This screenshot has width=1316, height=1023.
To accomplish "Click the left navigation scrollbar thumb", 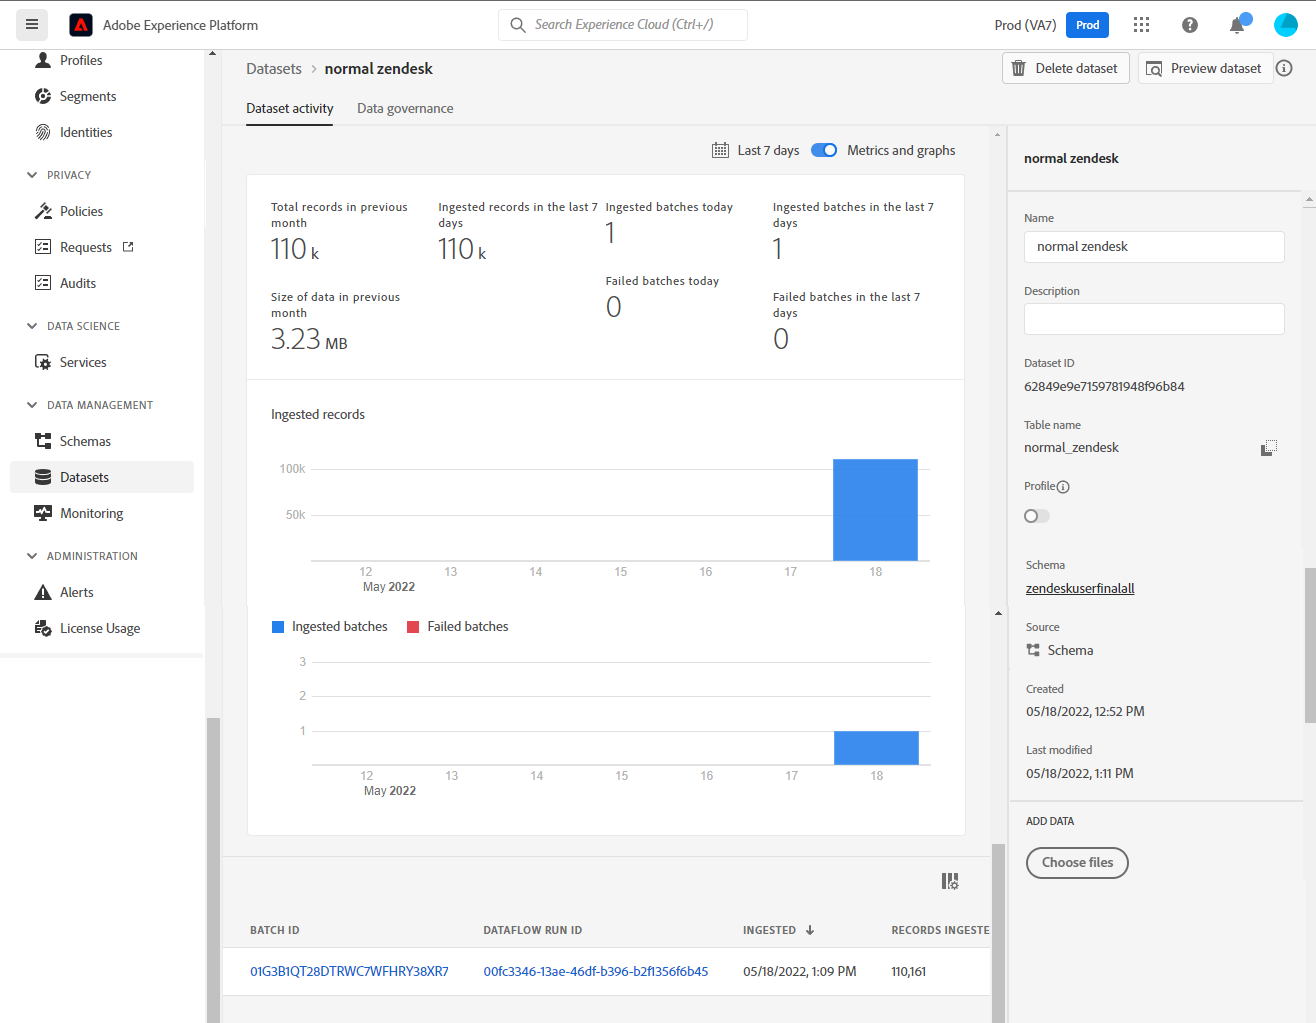I will (212, 870).
